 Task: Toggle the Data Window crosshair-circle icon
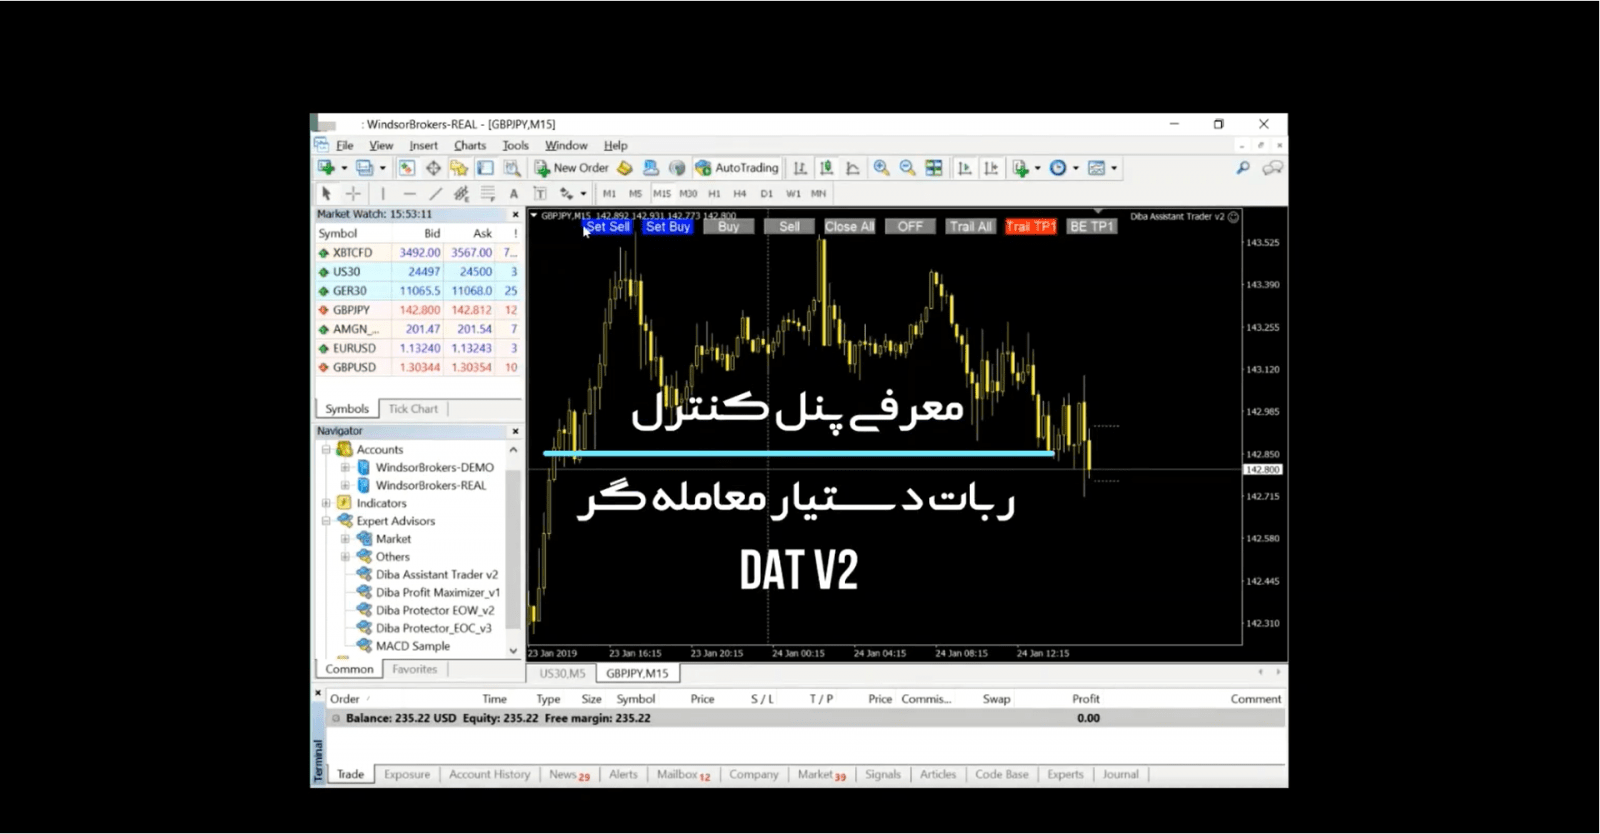(x=433, y=168)
